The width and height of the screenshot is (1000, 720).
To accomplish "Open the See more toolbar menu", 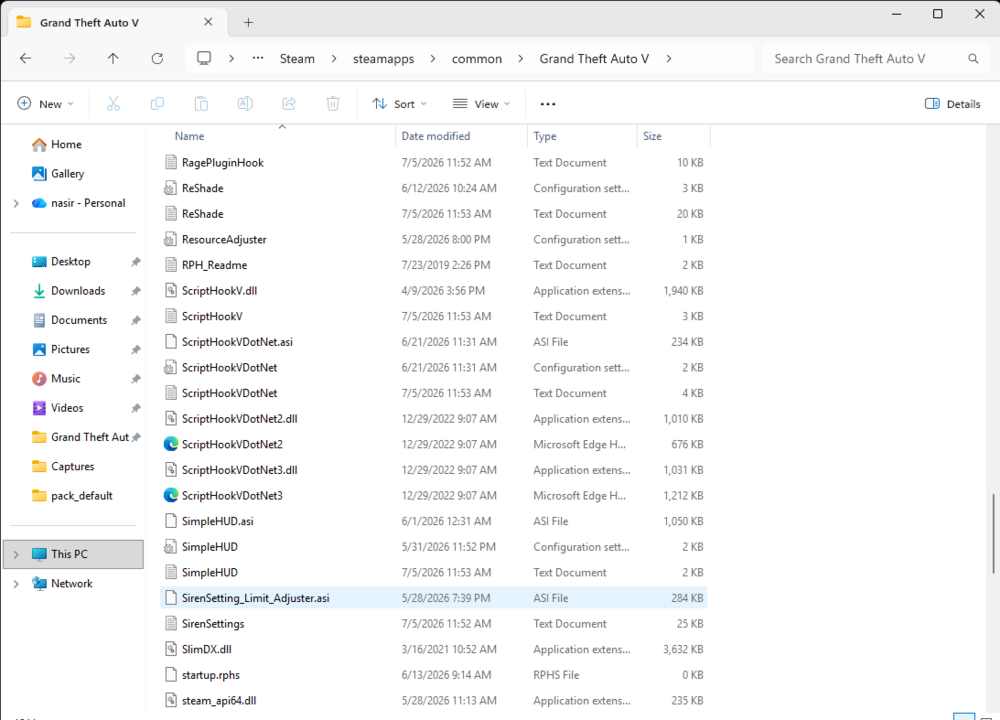I will point(548,104).
